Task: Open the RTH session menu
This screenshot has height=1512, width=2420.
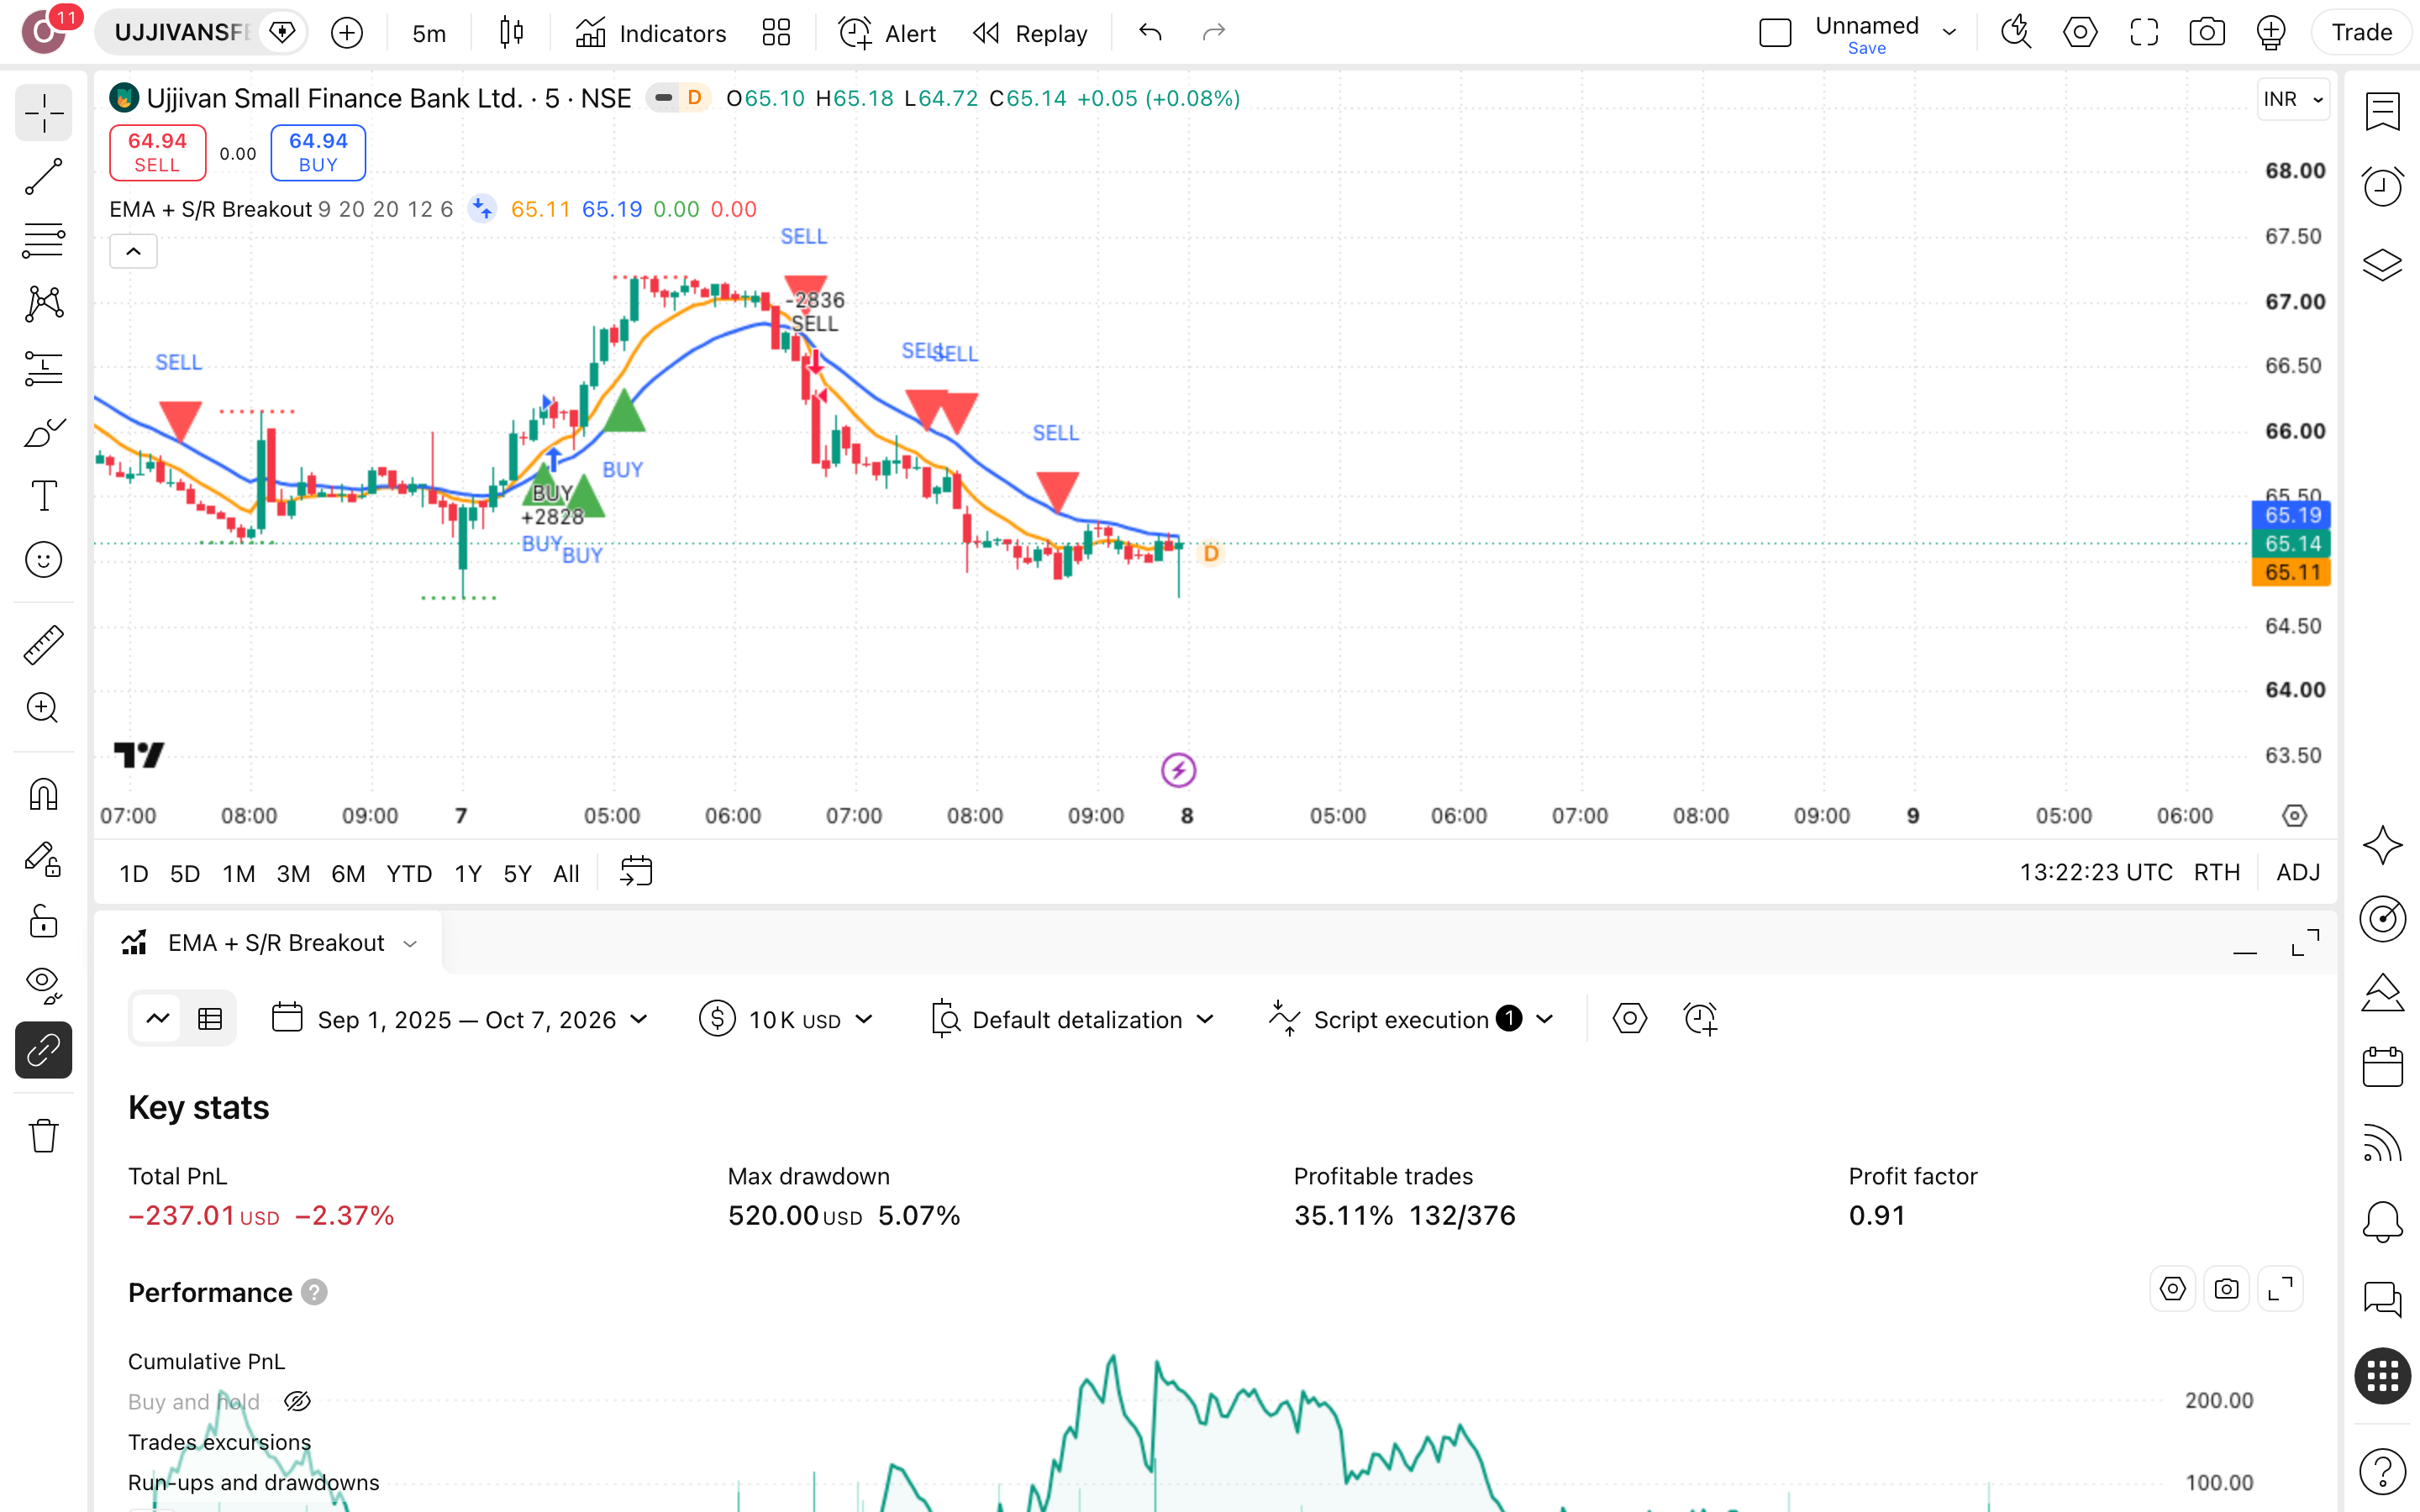Action: 2216,873
